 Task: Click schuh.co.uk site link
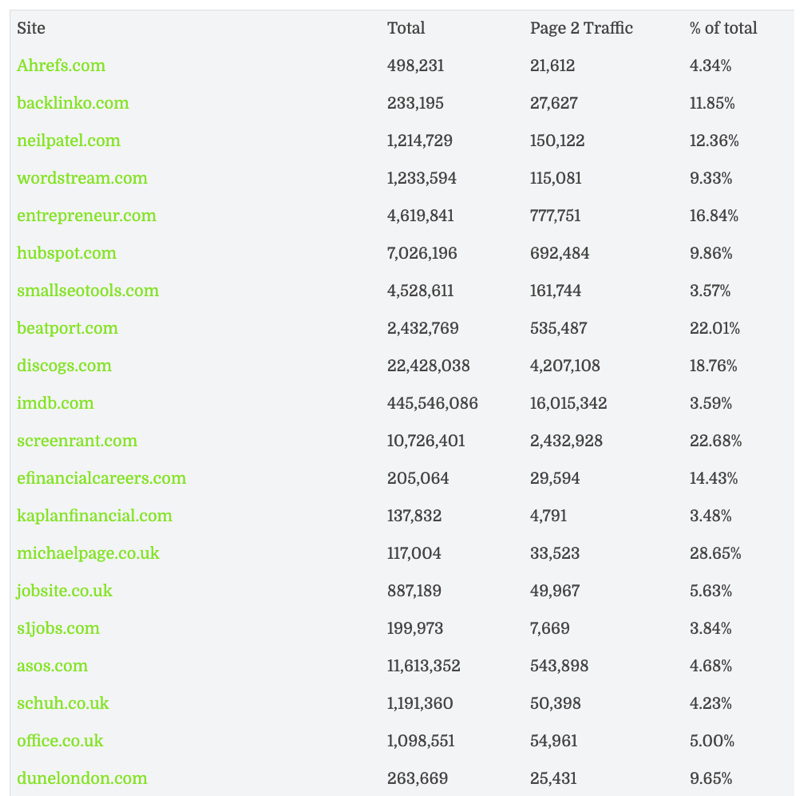(63, 703)
